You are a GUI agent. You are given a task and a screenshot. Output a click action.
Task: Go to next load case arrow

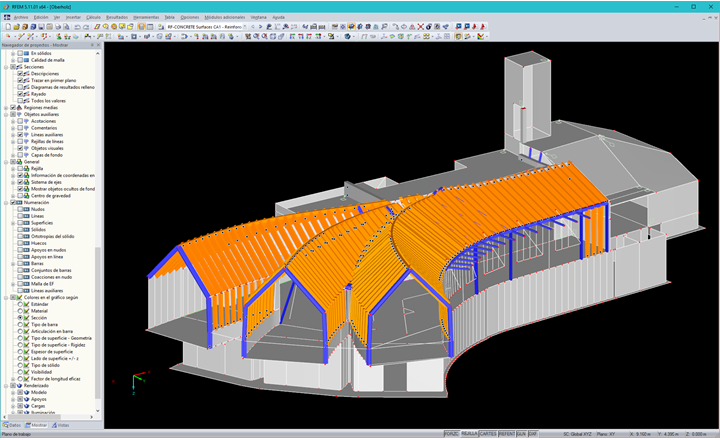click(x=260, y=27)
